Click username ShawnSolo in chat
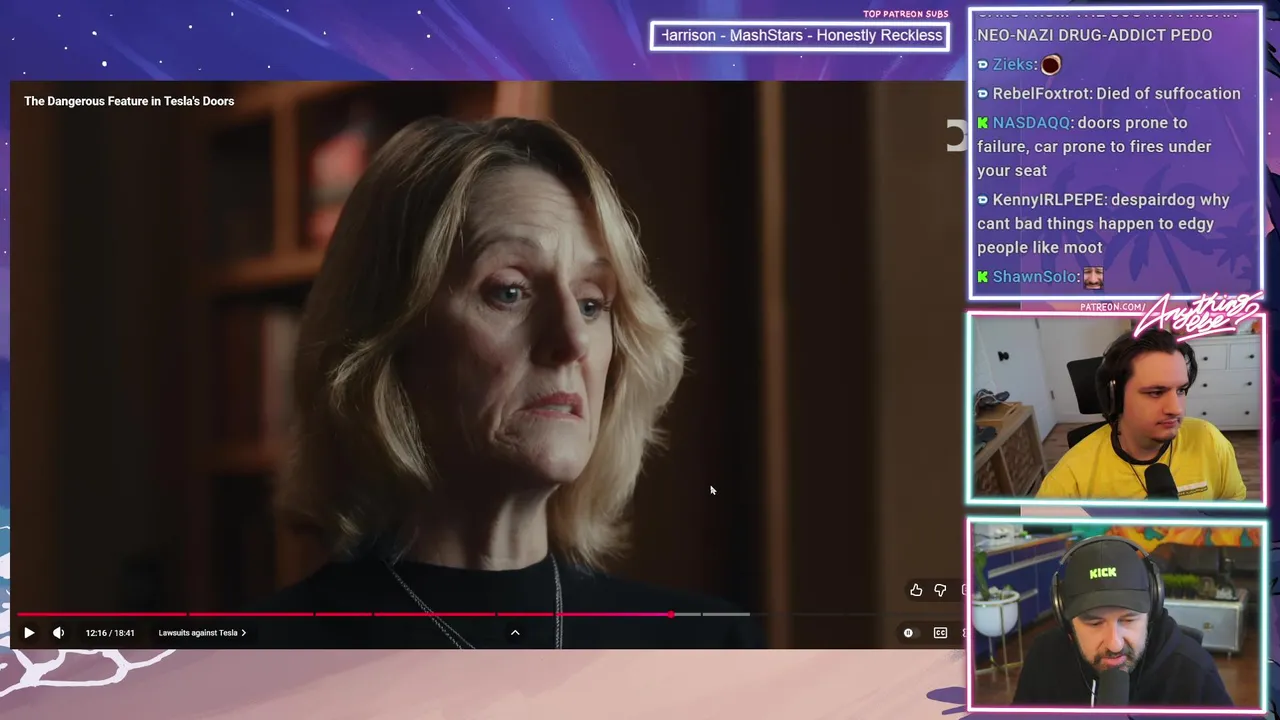This screenshot has height=720, width=1280. click(1034, 276)
